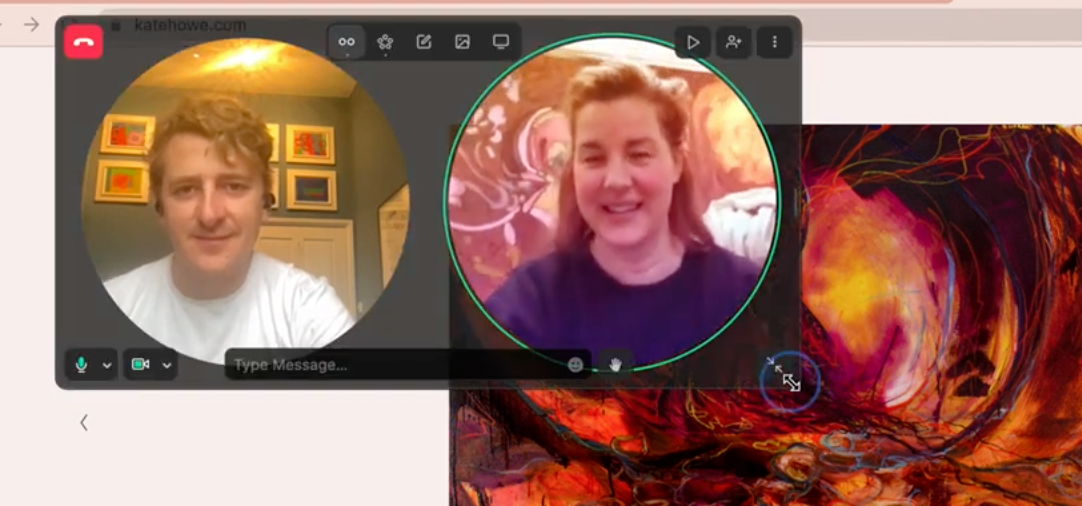The width and height of the screenshot is (1082, 506).
Task: Open the emoji picker in message box
Action: 575,365
